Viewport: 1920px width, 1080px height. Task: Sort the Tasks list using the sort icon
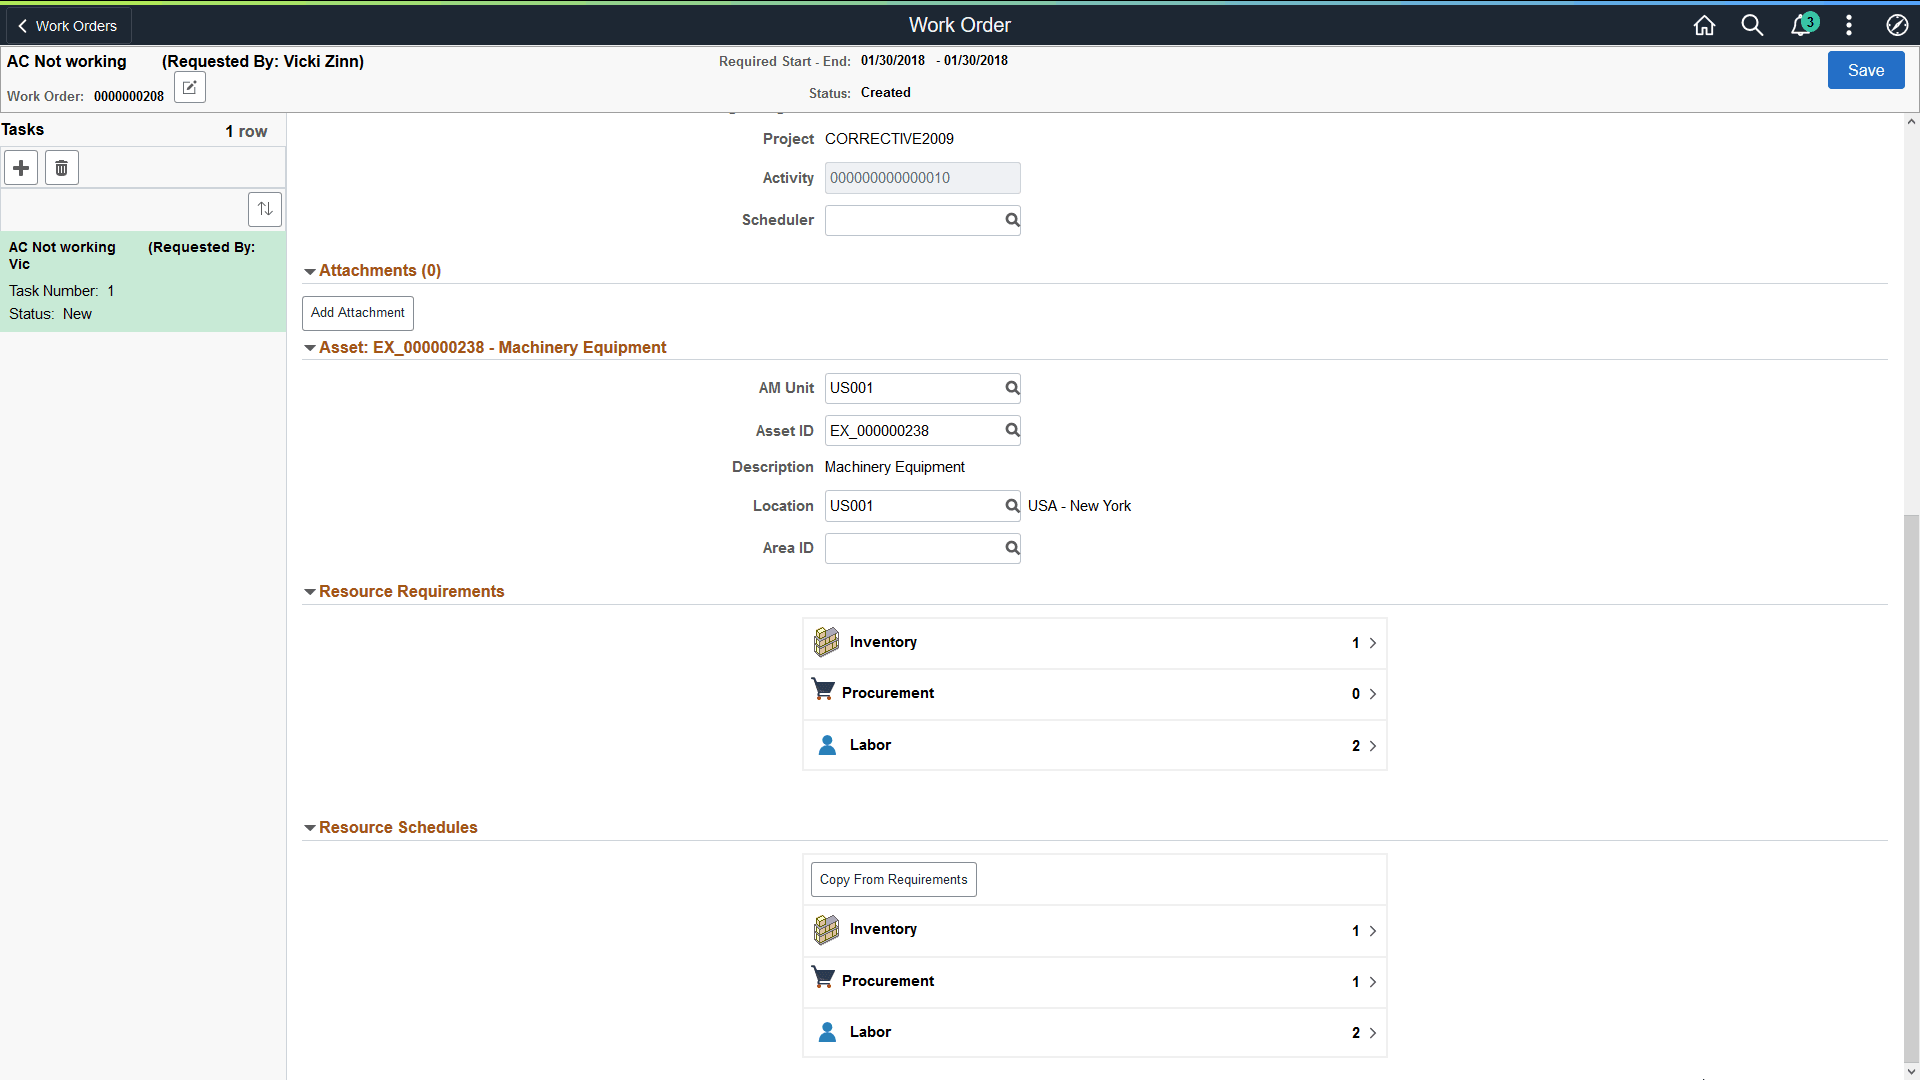pos(264,209)
